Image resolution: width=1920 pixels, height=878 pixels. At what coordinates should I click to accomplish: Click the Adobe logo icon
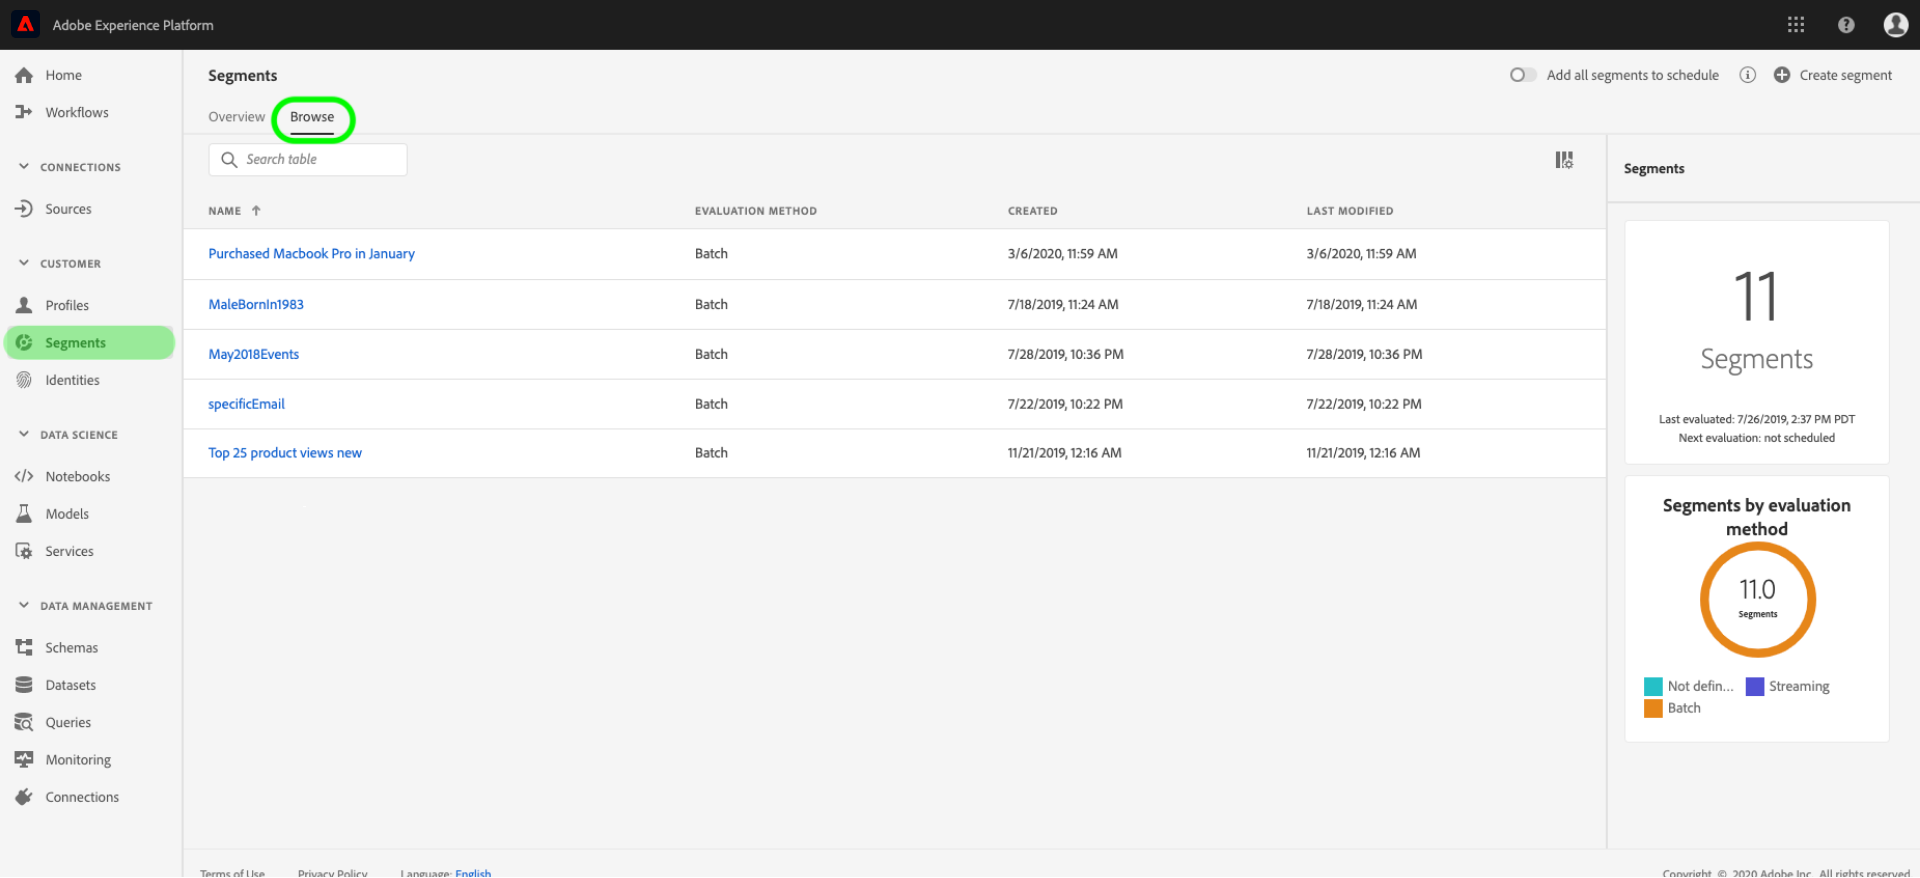click(x=25, y=24)
